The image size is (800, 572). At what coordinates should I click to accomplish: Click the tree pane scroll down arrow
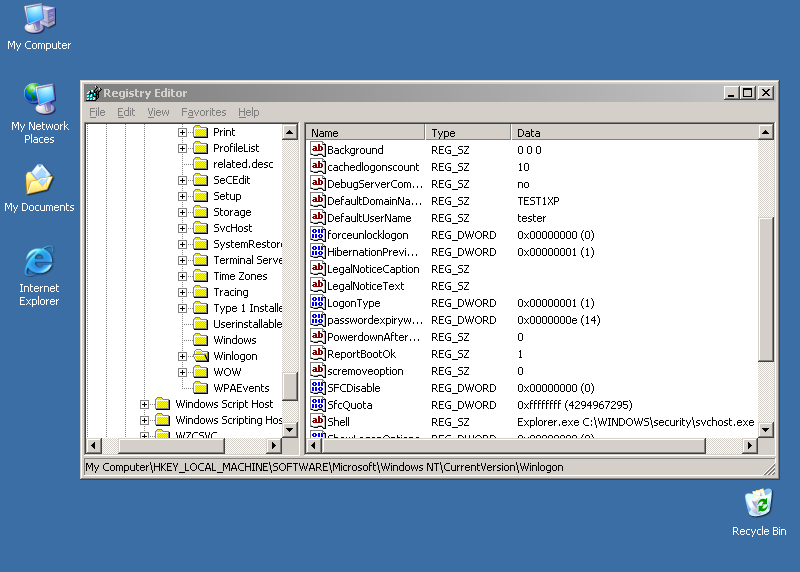click(289, 429)
